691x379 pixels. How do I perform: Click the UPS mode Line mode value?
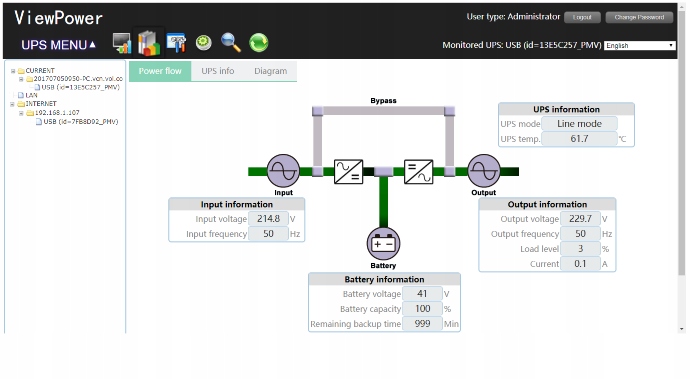coord(579,124)
